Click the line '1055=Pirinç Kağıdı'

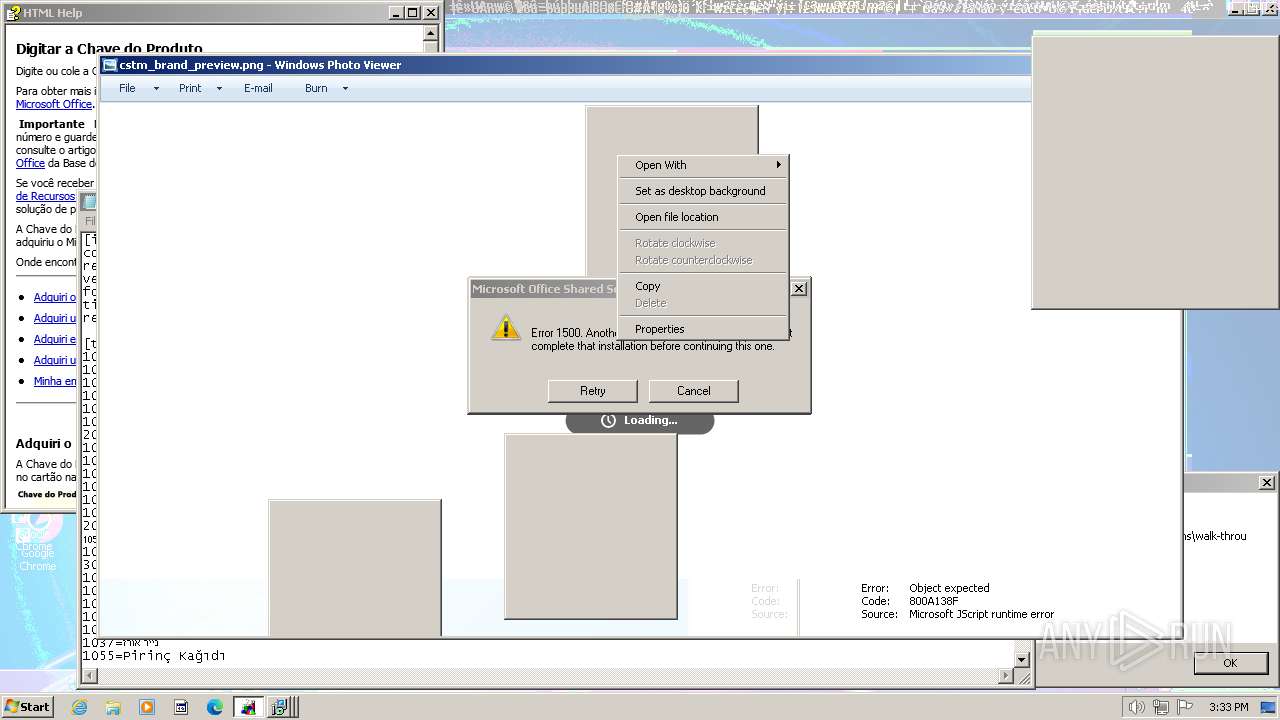153,656
